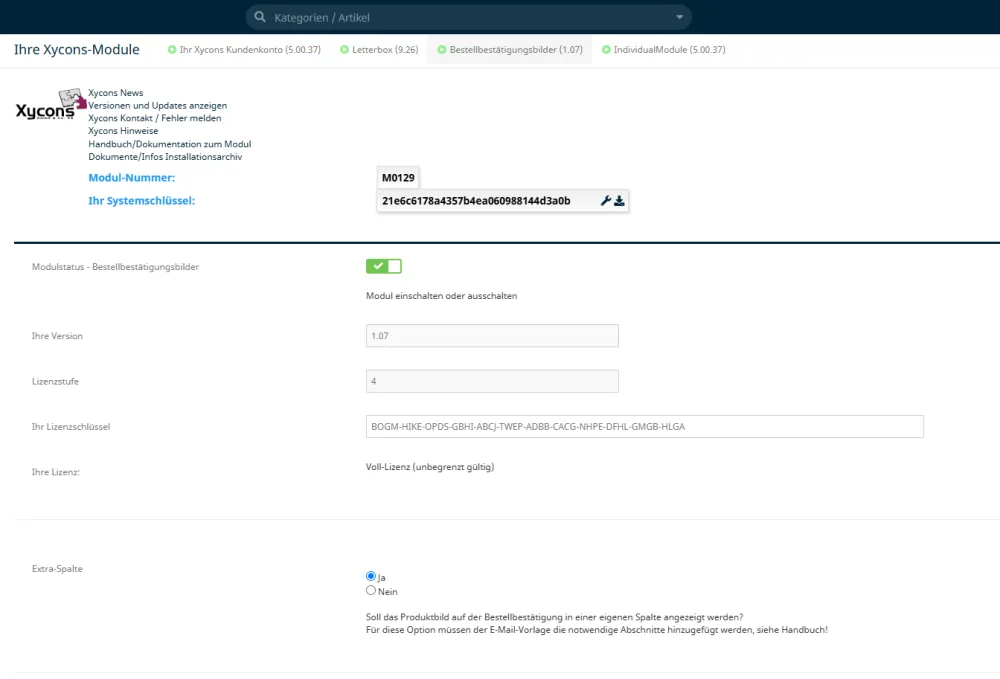
Task: Open Handbuch/Dokumentation zum Modul link
Action: [x=170, y=144]
